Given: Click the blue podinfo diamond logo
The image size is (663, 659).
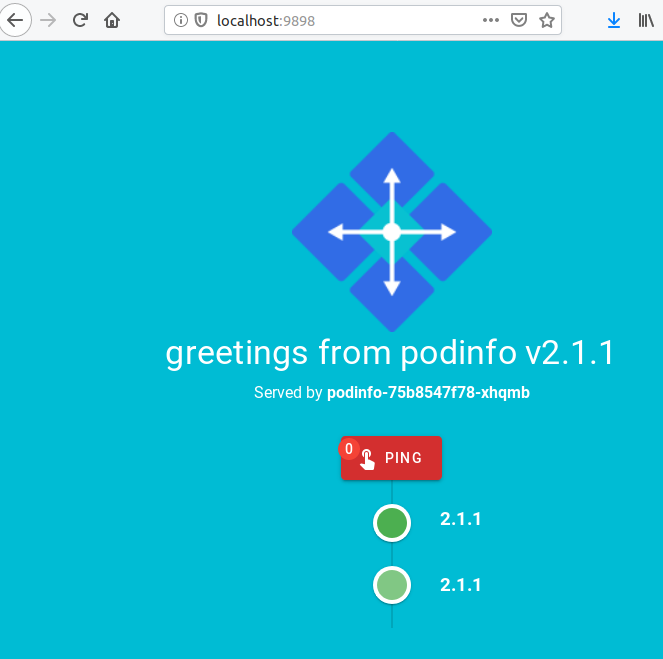Looking at the screenshot, I should (392, 232).
